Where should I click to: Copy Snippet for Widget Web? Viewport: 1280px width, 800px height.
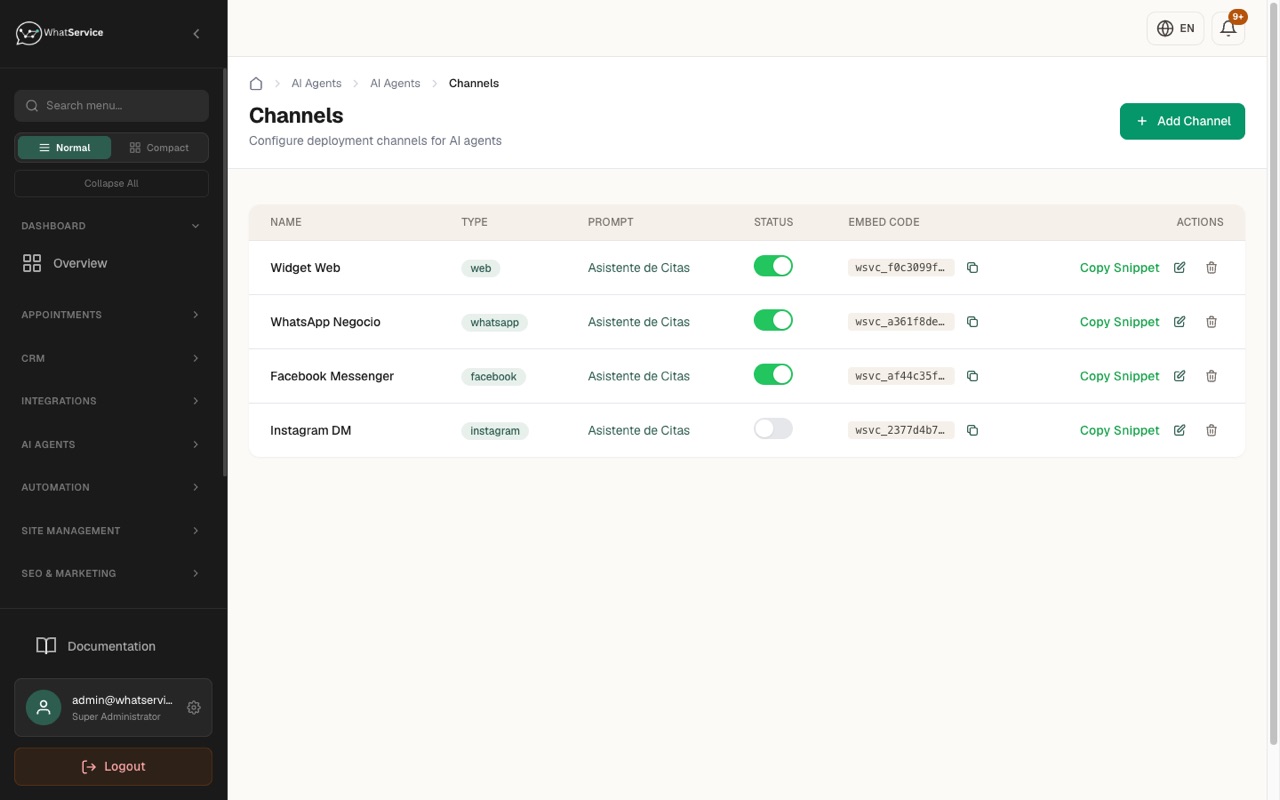(x=1119, y=268)
